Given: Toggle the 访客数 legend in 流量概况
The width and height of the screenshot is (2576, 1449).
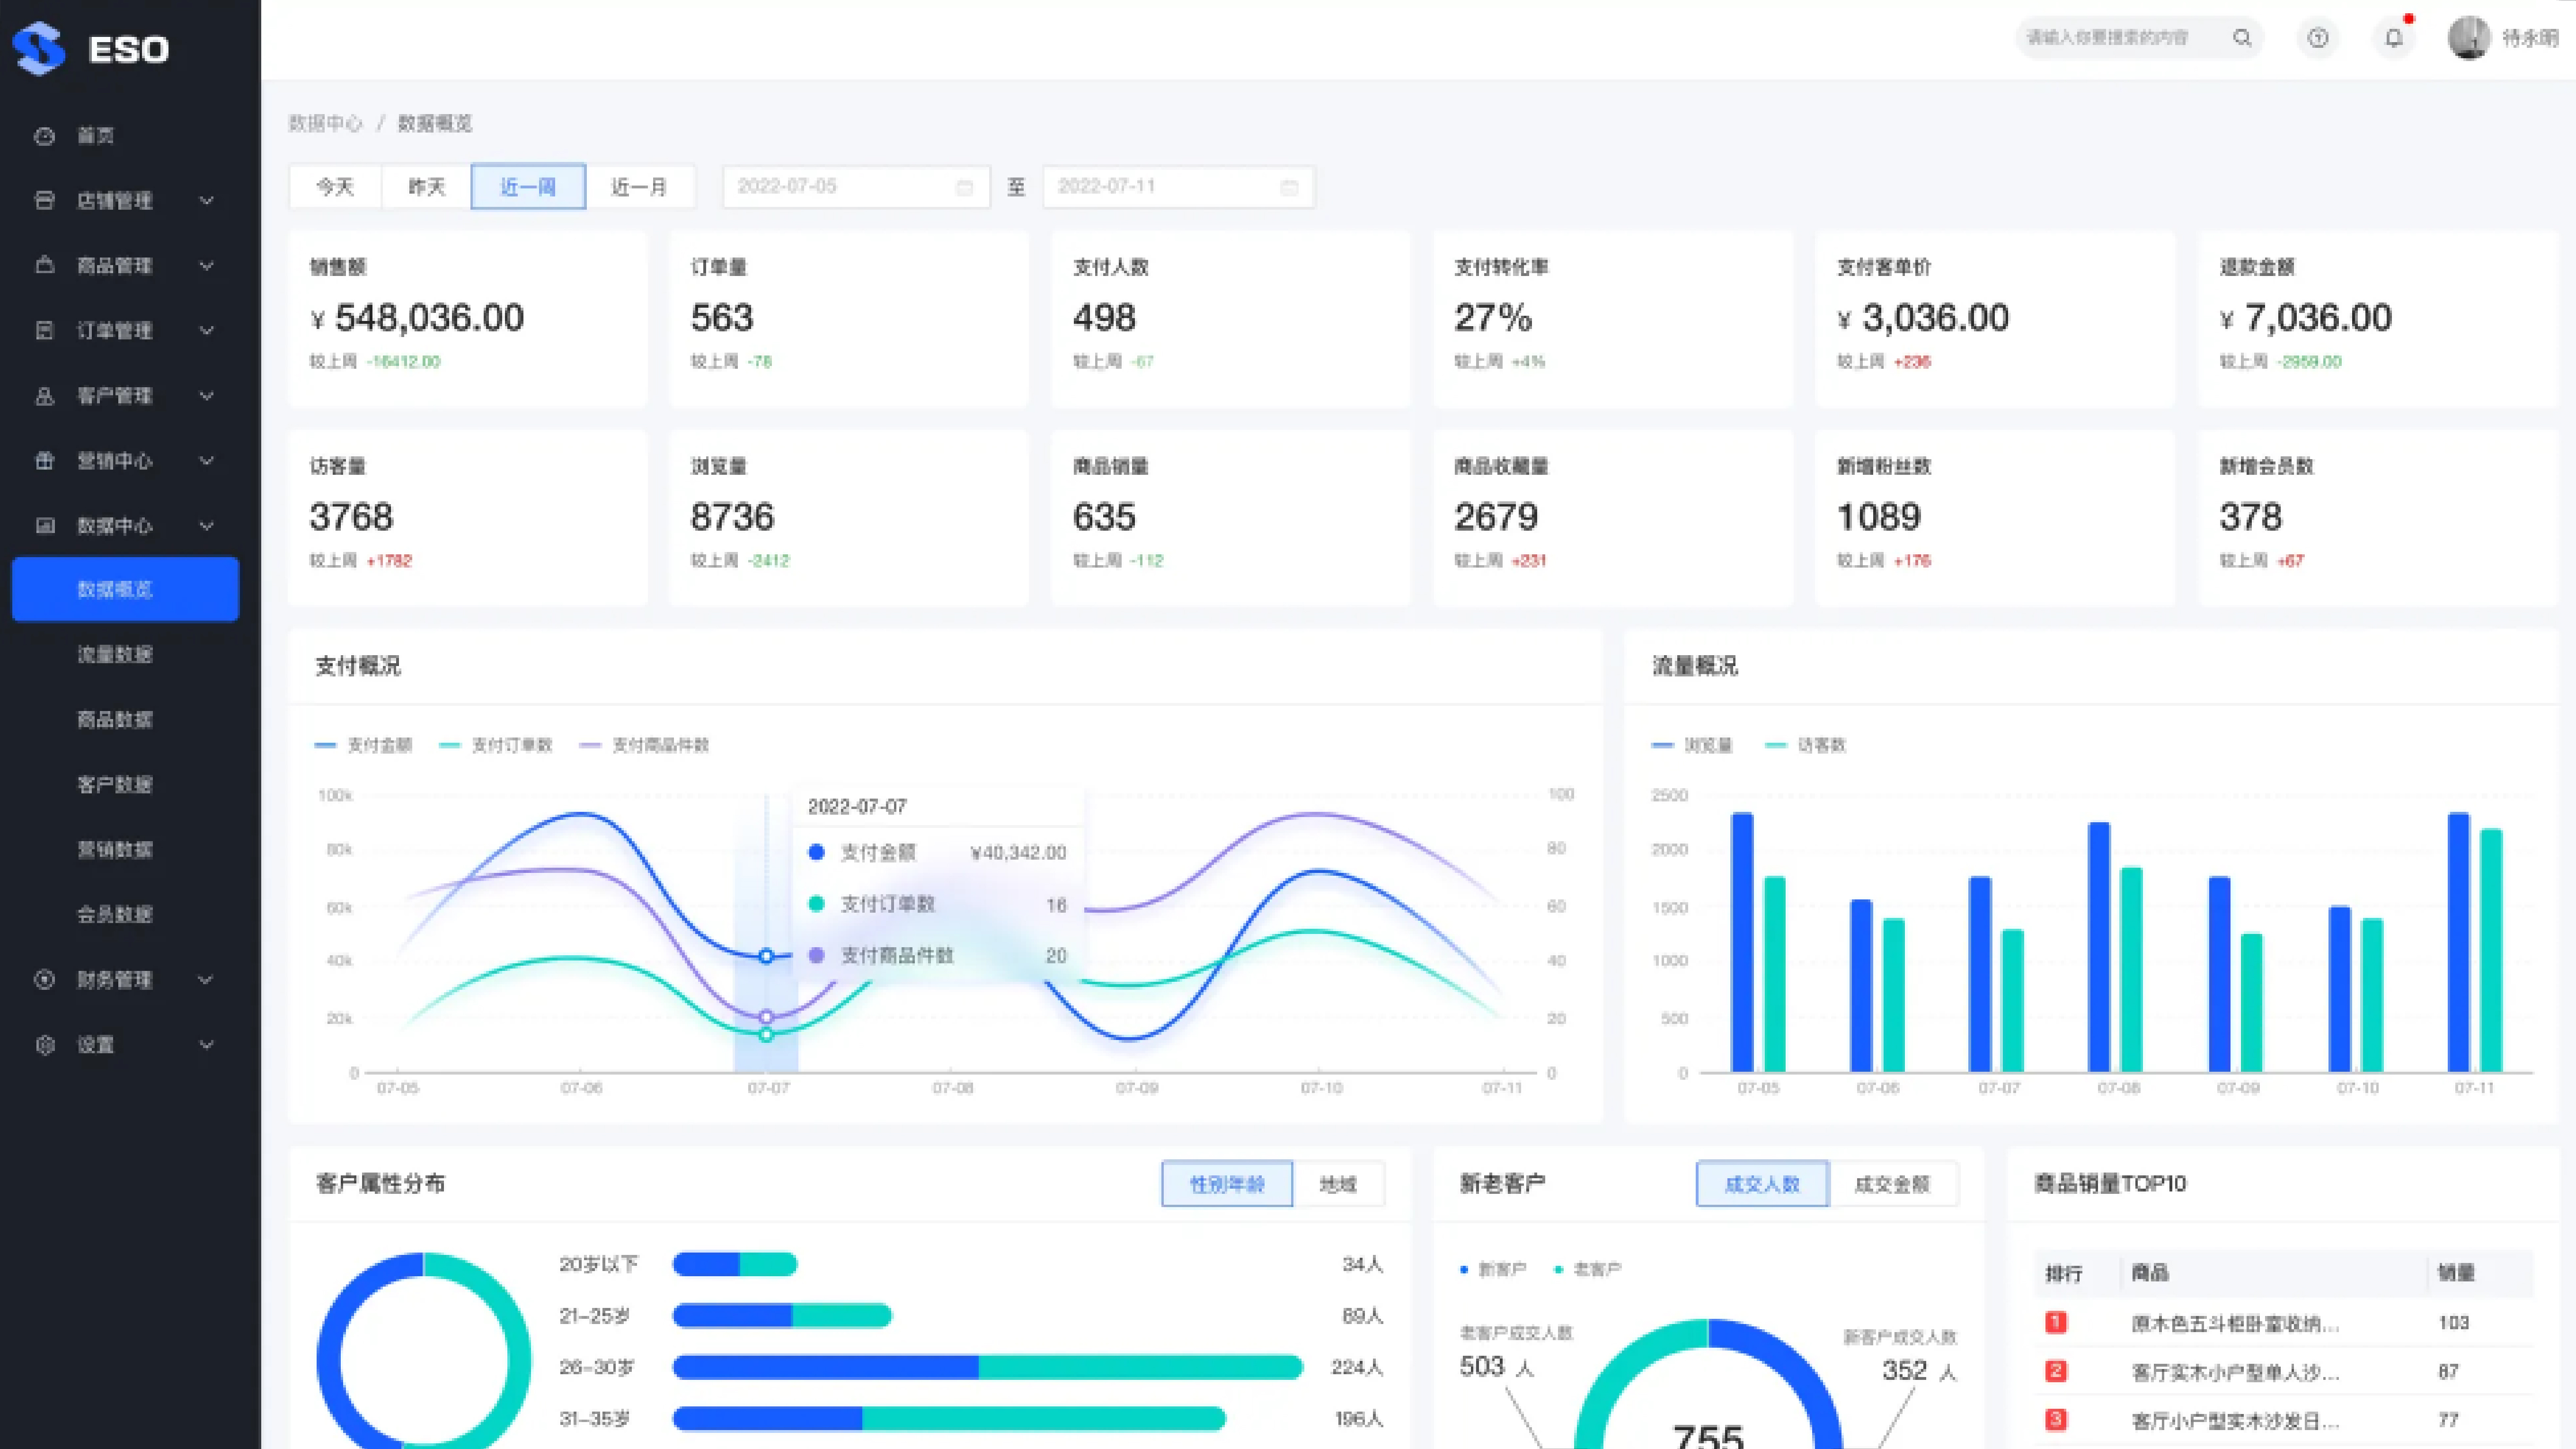Looking at the screenshot, I should [x=1806, y=745].
